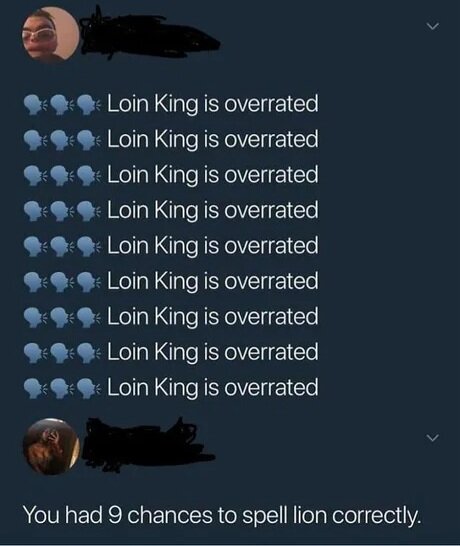Click the fifth 'Loin King is overrated' line
Viewport: 460px width, 546px height.
click(x=213, y=246)
